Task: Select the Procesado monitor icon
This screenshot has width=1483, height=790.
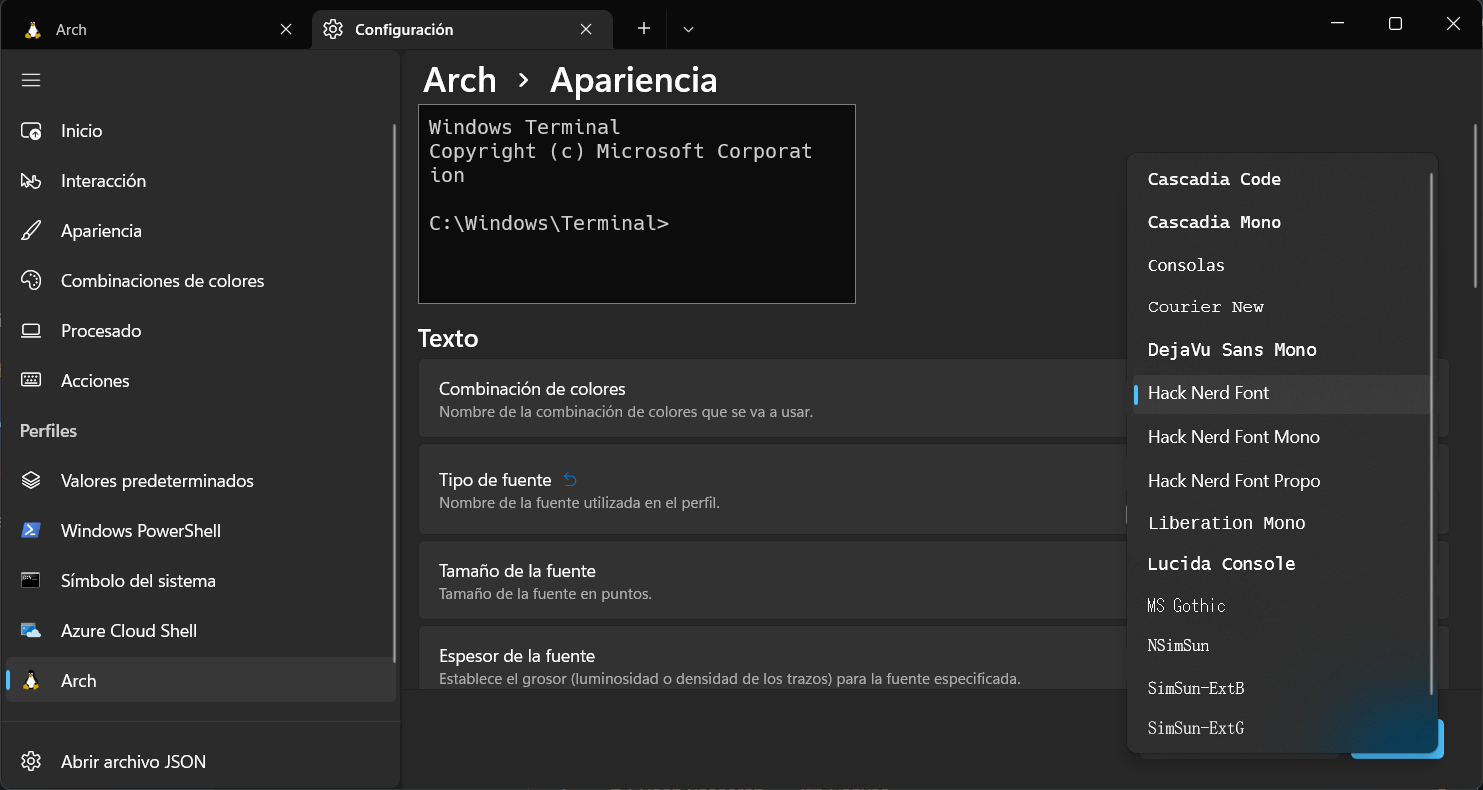Action: pos(31,331)
